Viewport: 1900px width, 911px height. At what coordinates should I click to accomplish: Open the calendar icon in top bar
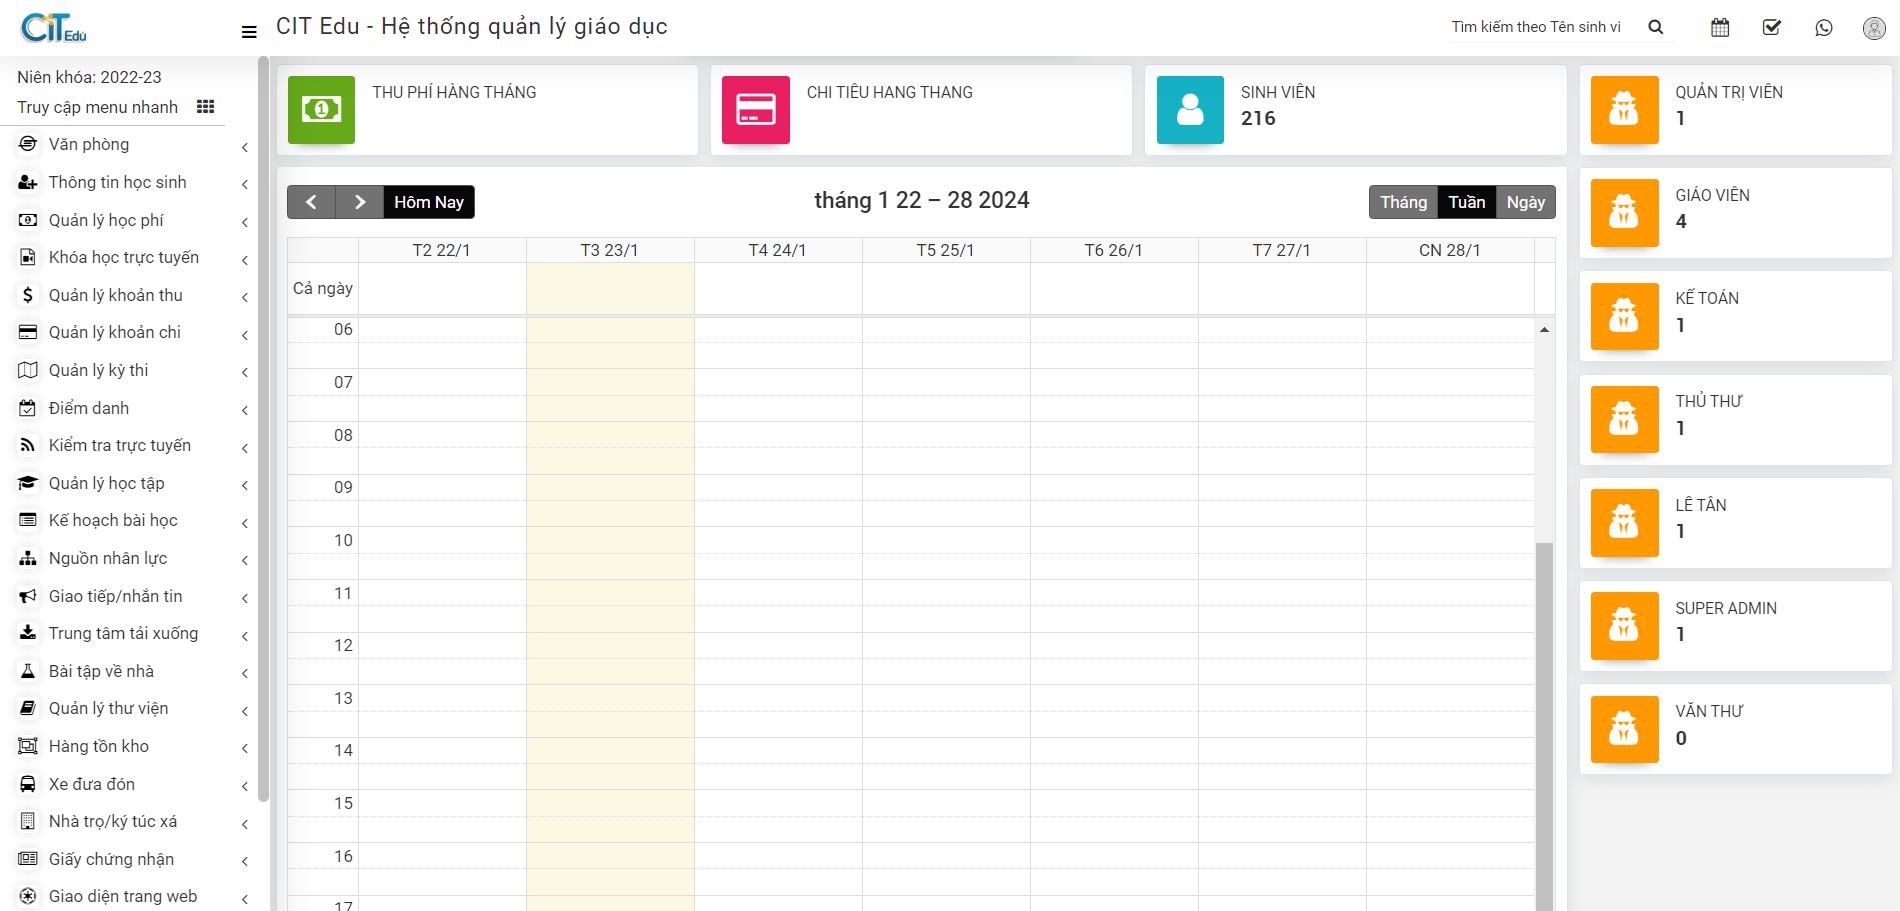click(1720, 28)
